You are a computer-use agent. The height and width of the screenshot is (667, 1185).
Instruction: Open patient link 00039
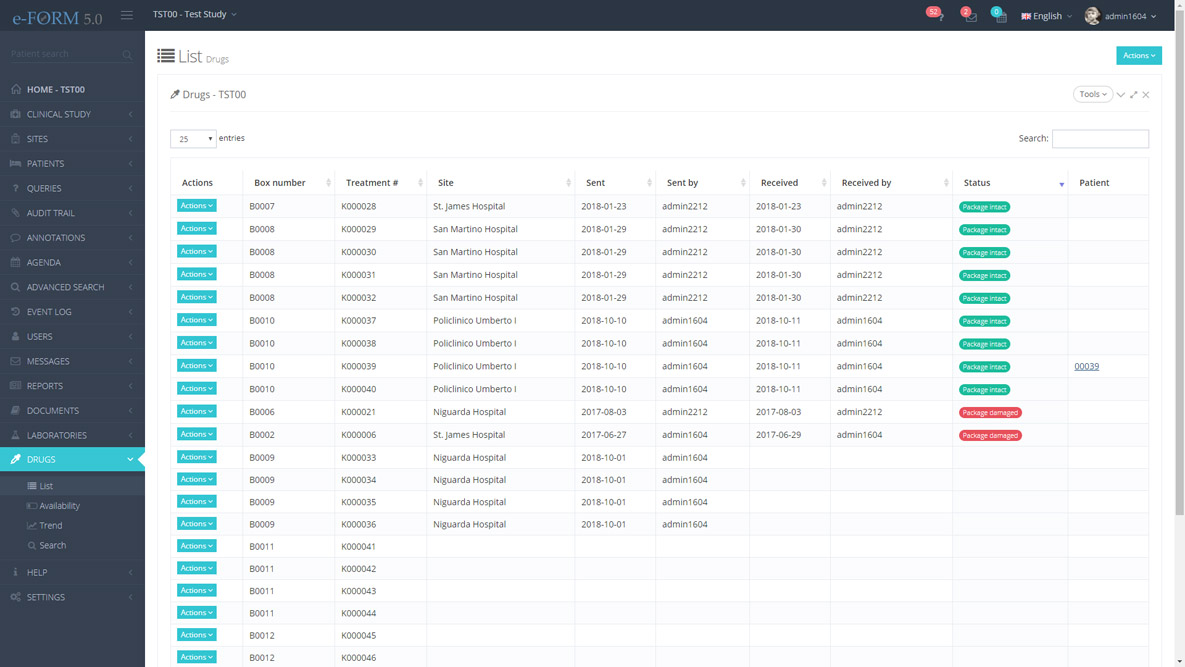(1086, 366)
